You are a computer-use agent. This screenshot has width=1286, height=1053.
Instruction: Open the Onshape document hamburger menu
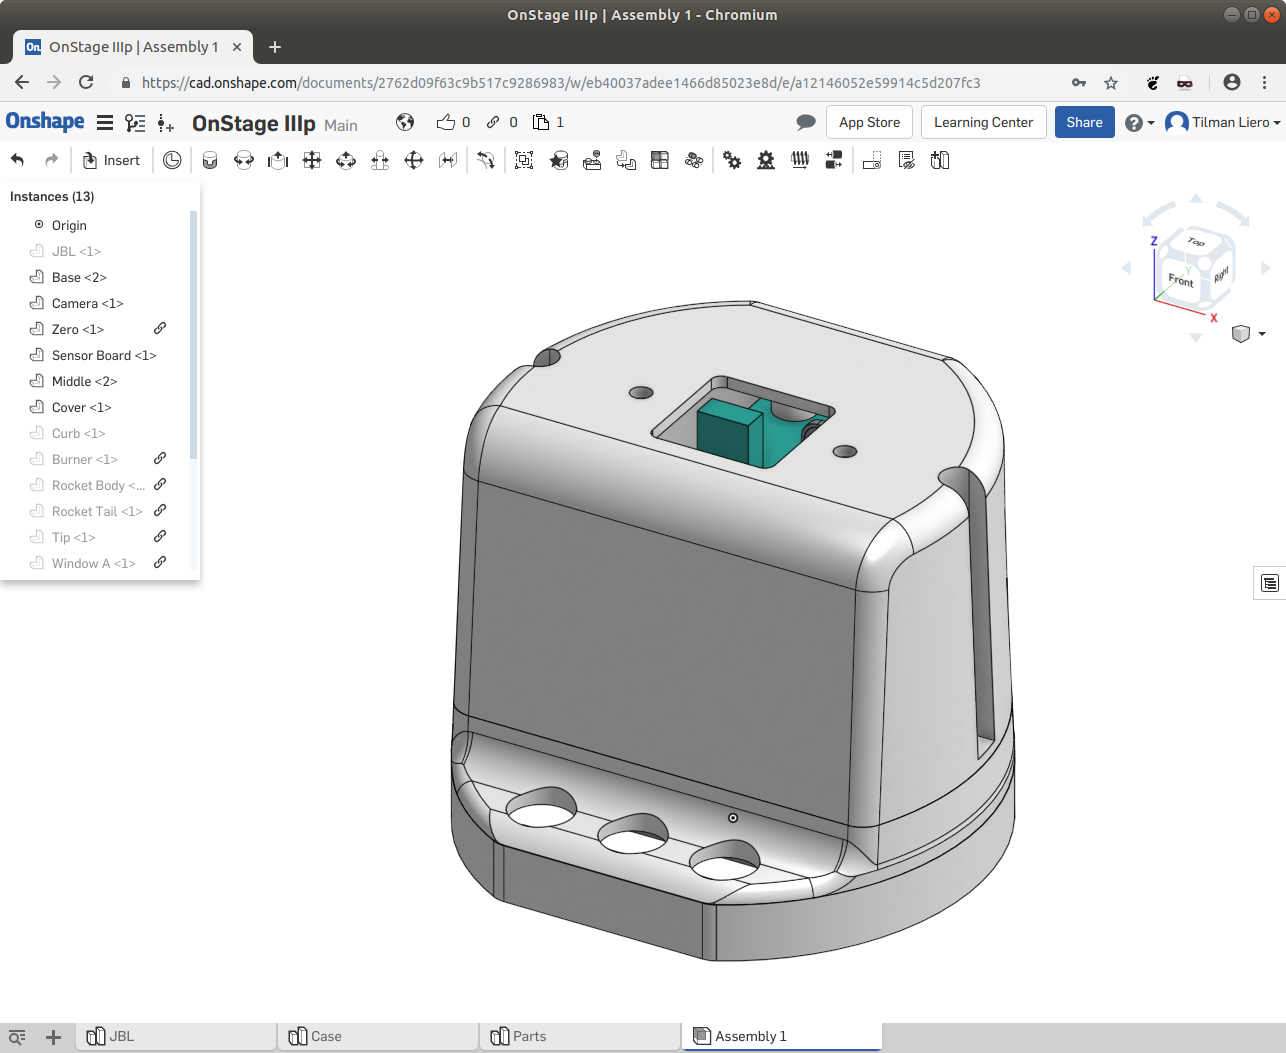tap(105, 123)
